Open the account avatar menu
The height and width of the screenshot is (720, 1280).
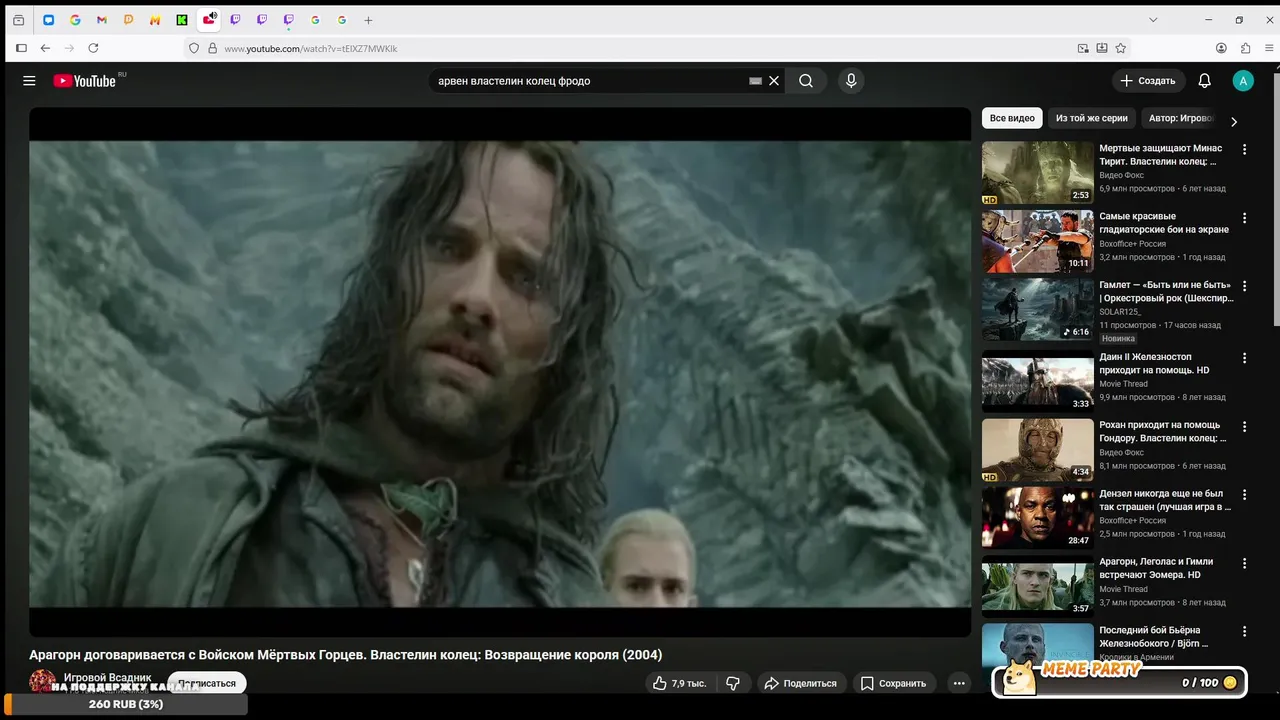[1243, 81]
